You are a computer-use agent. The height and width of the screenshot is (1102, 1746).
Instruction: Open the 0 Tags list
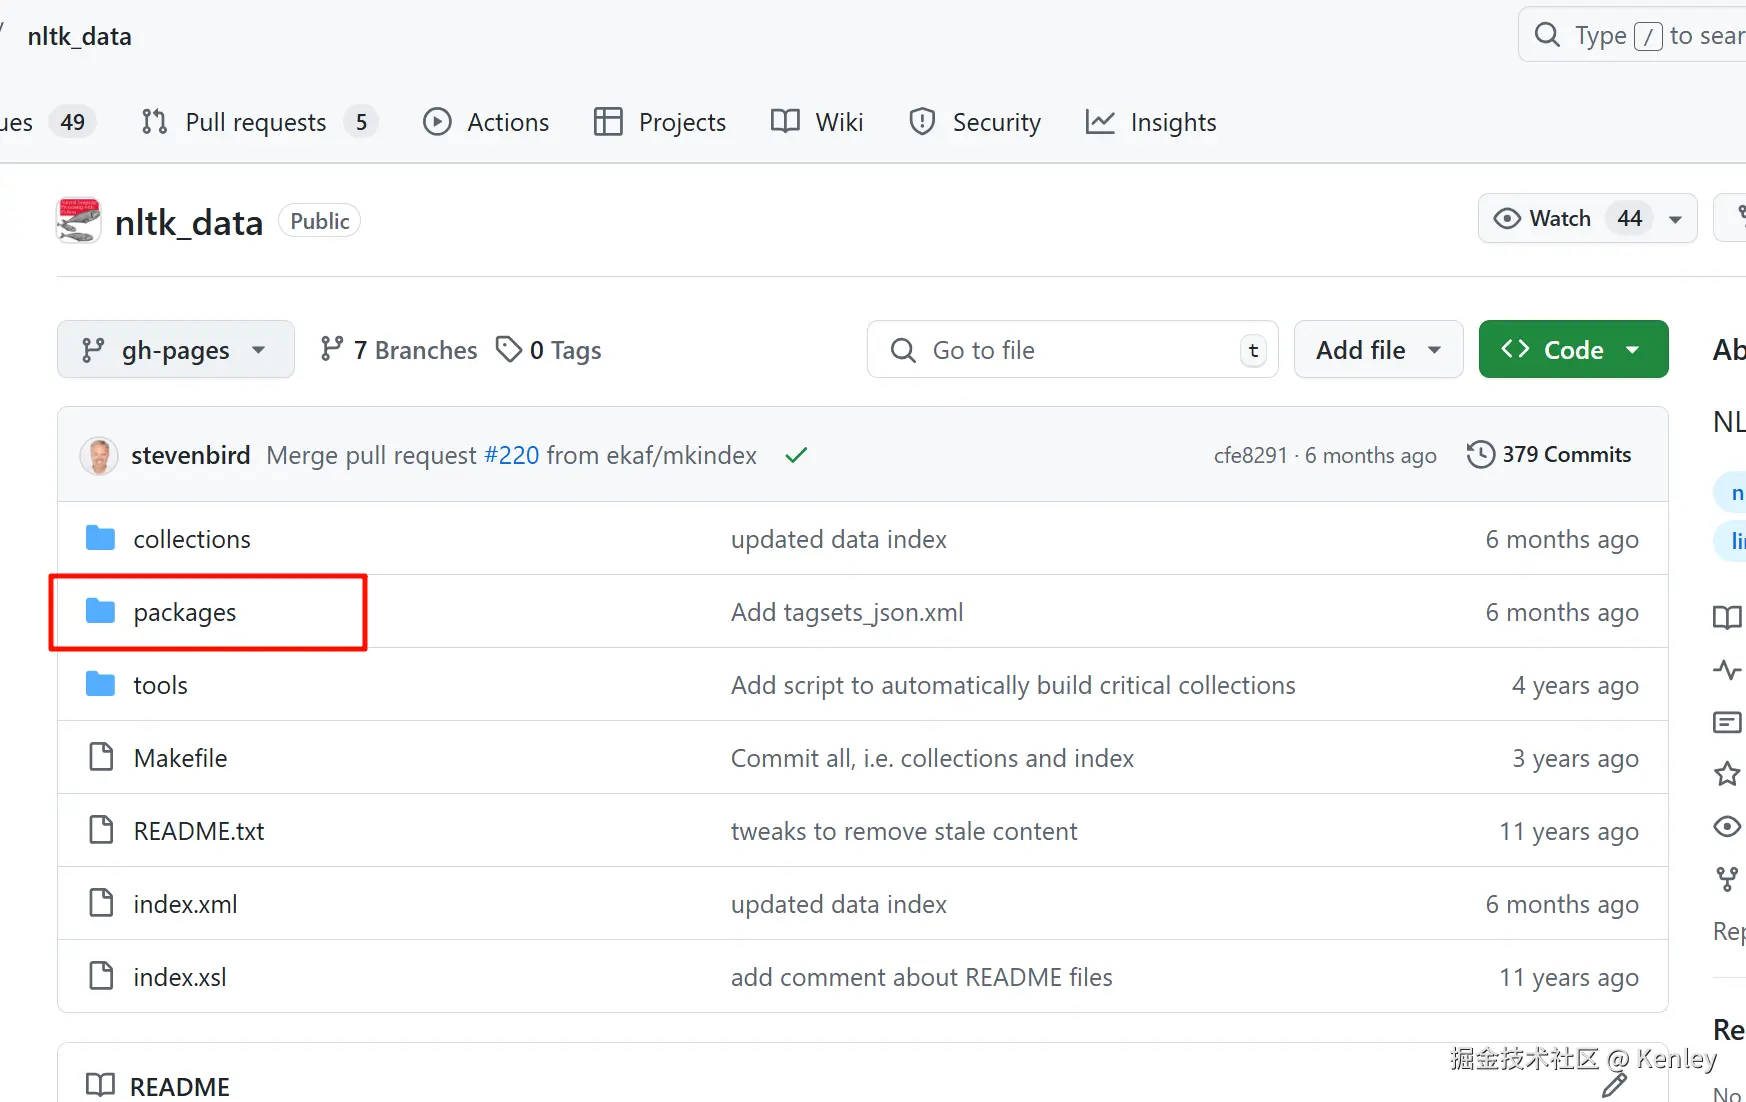tap(550, 350)
